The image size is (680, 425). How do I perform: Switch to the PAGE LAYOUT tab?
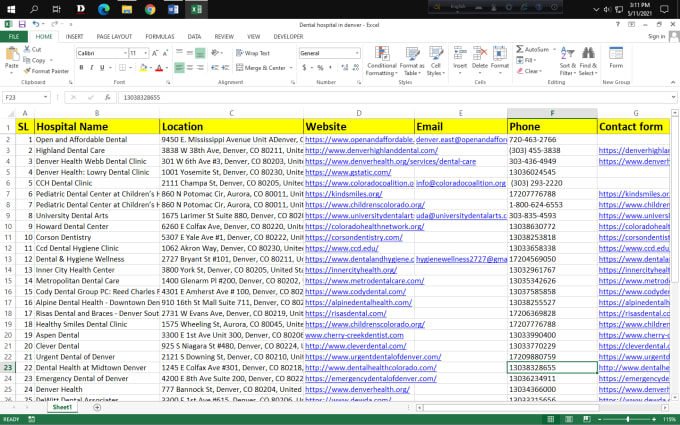pos(114,37)
